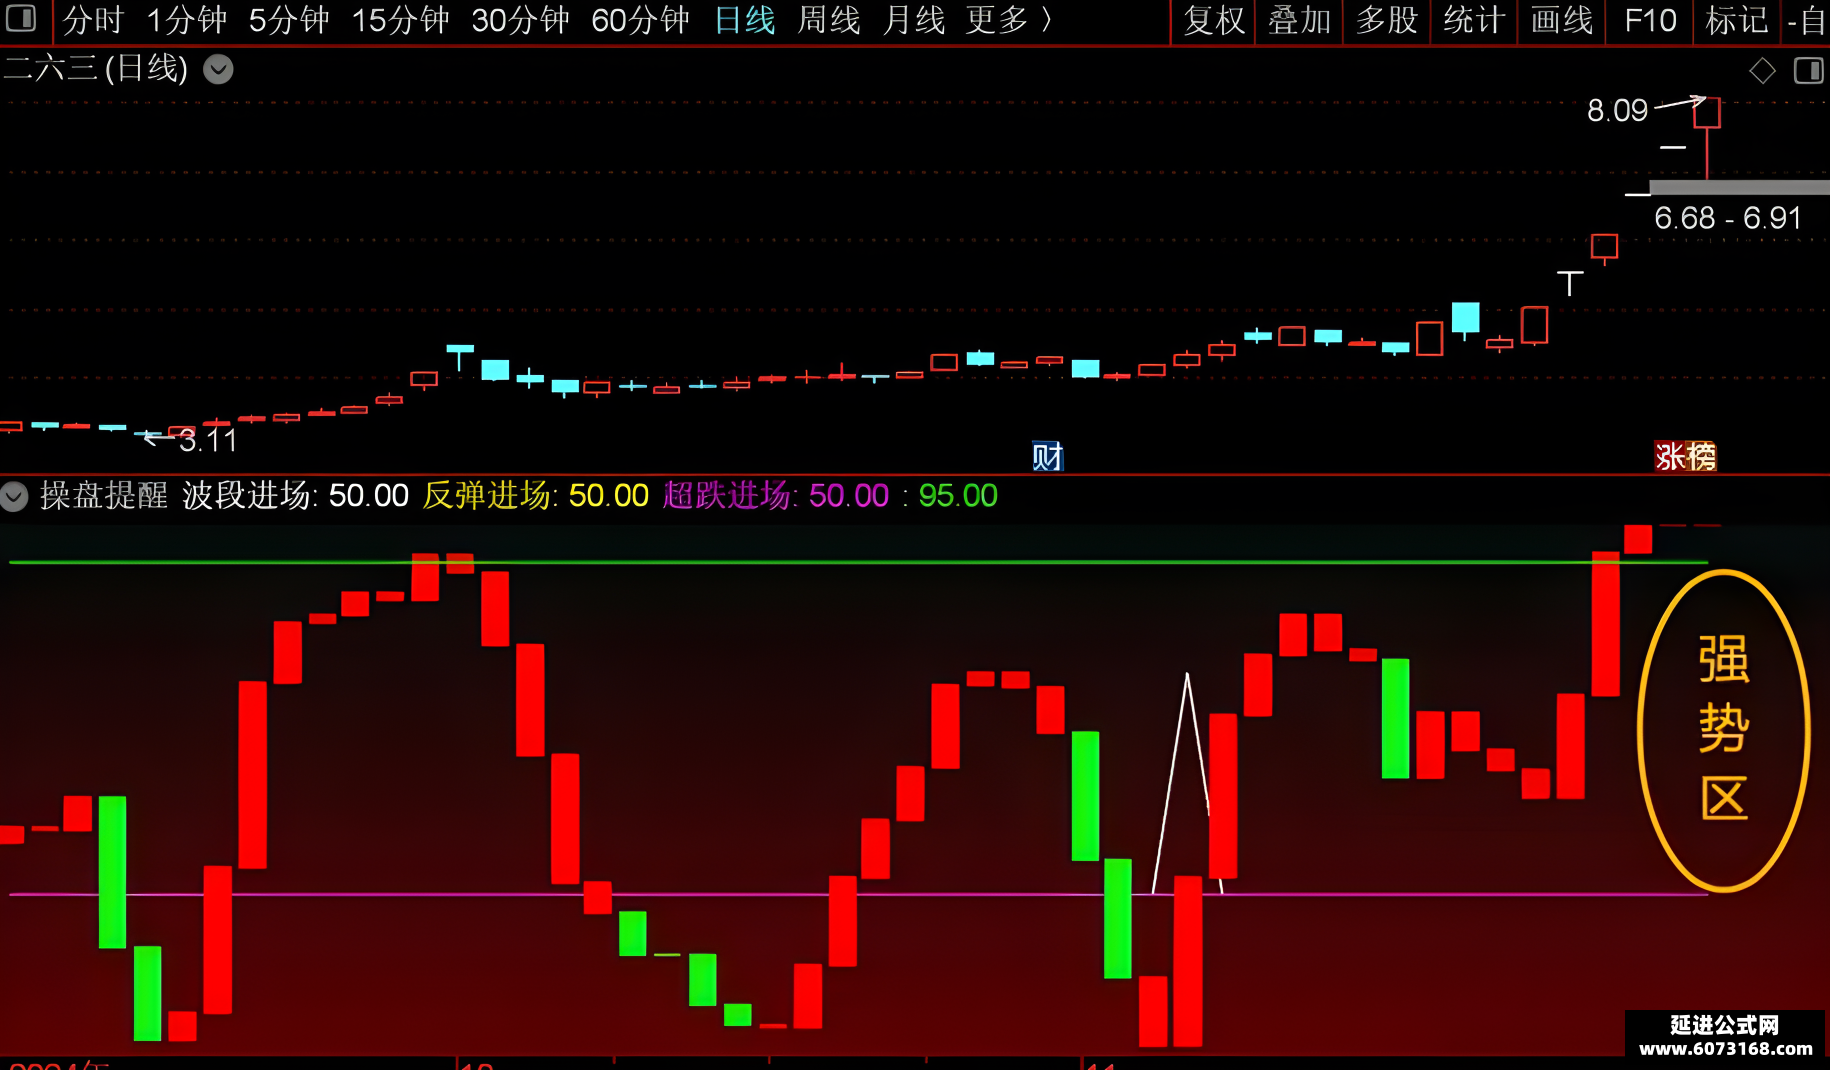Toggle the split panel icon at chart top right

point(1808,70)
